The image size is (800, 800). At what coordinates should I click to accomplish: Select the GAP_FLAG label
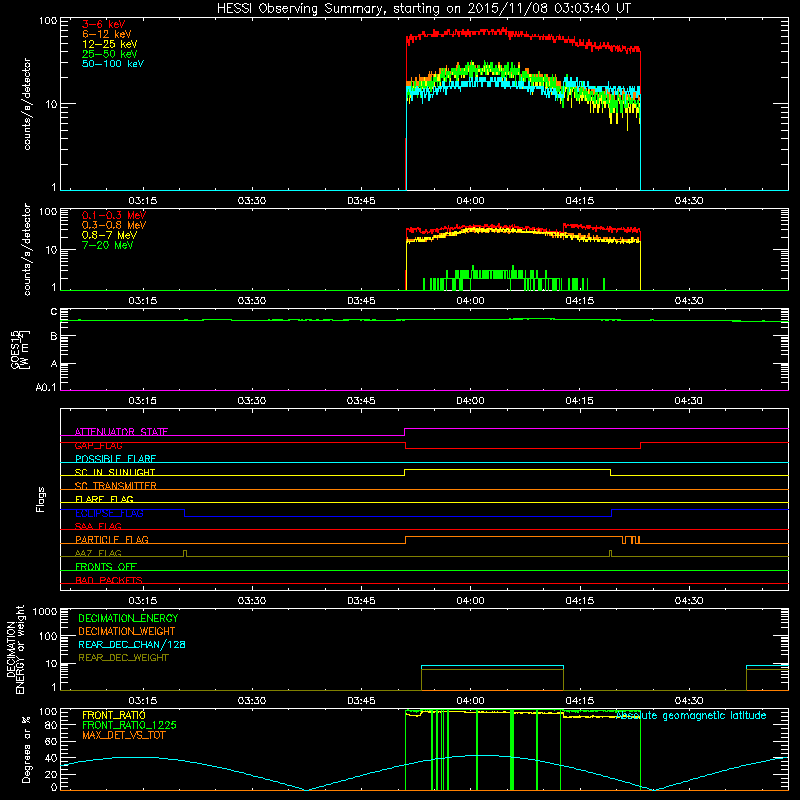[x=98, y=445]
